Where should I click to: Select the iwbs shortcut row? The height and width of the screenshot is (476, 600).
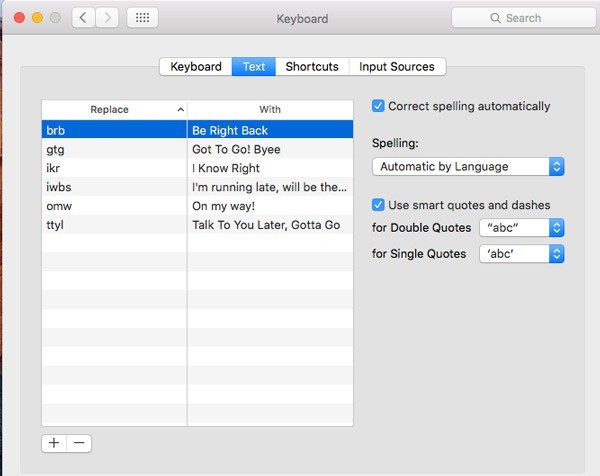tap(197, 187)
